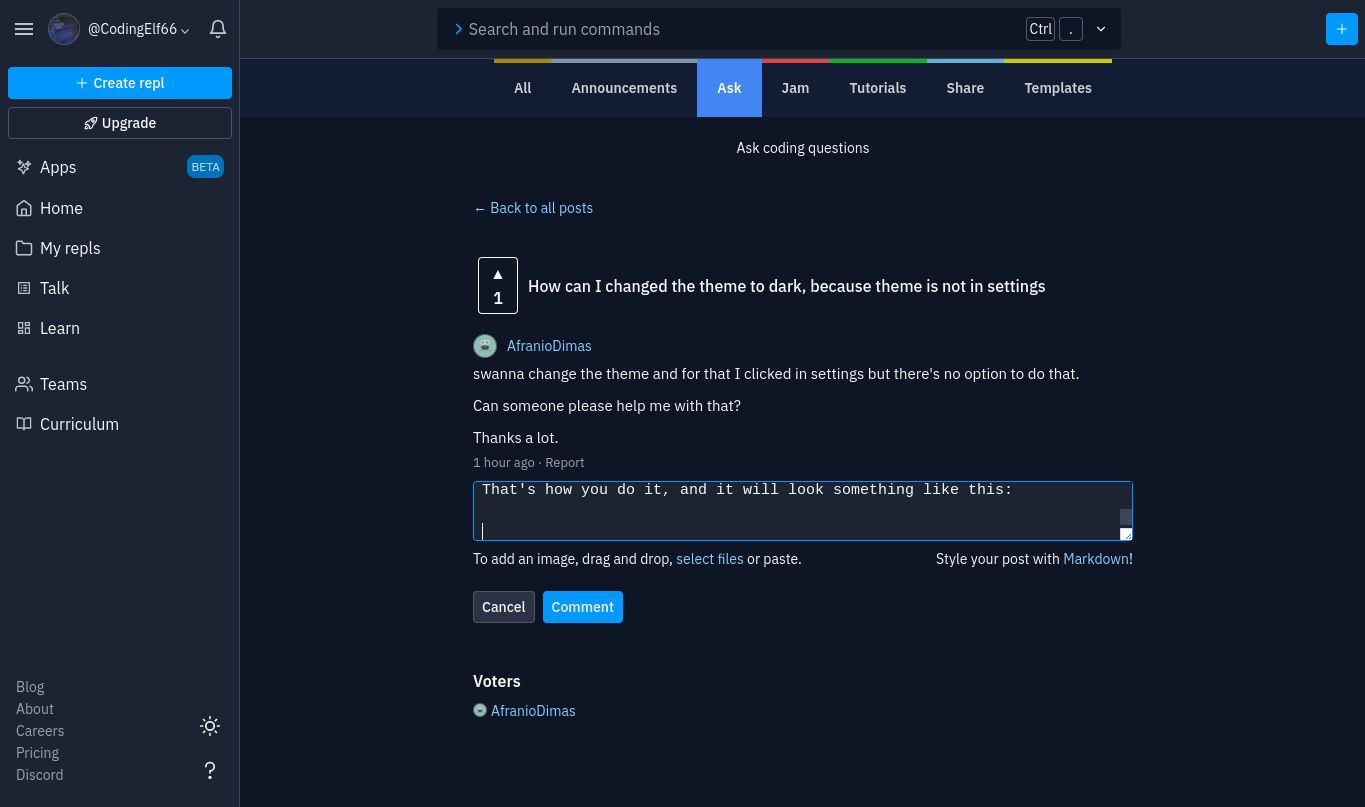Click the post title about dark theme

coord(786,286)
